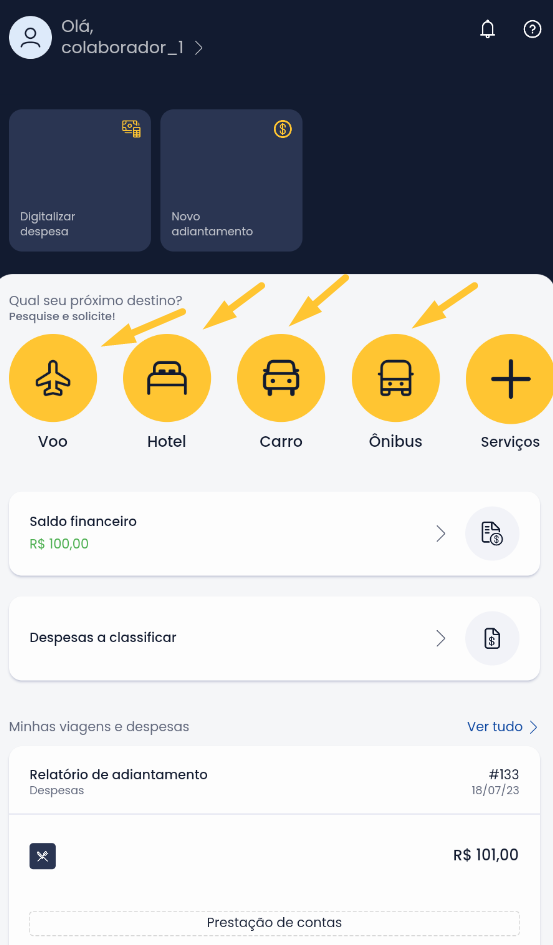Click the meal category icon in report
The width and height of the screenshot is (553, 945).
pos(43,856)
